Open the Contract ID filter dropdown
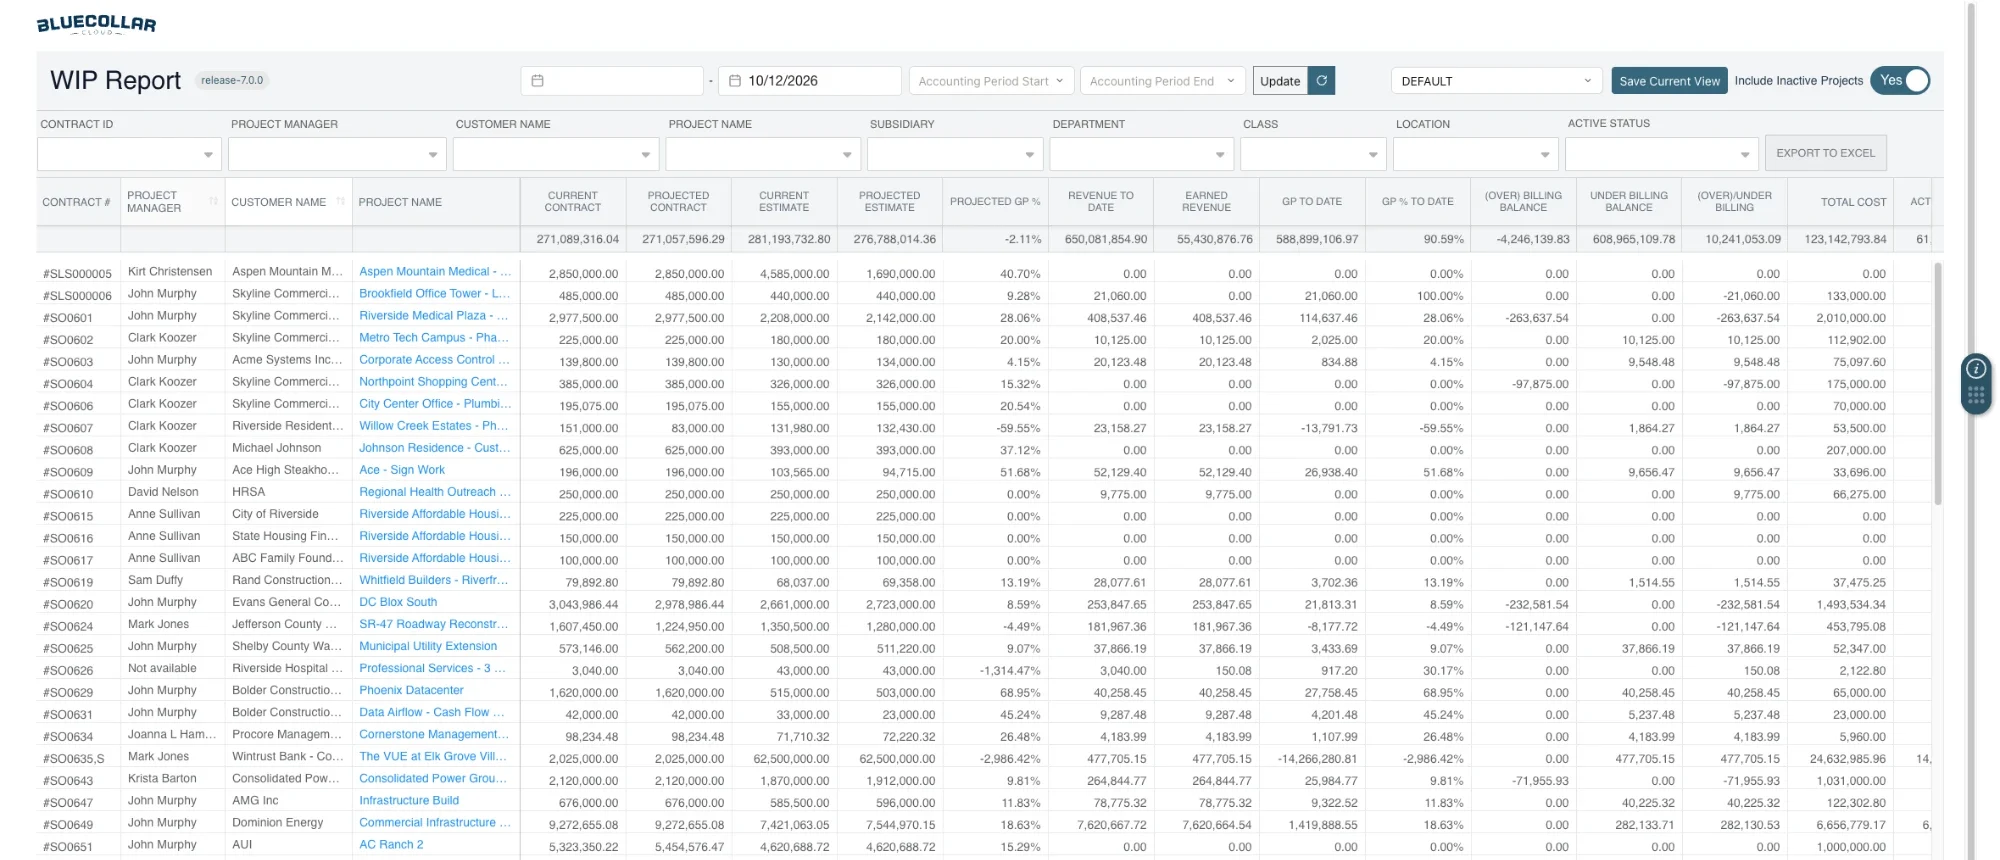The height and width of the screenshot is (860, 2000). [129, 154]
